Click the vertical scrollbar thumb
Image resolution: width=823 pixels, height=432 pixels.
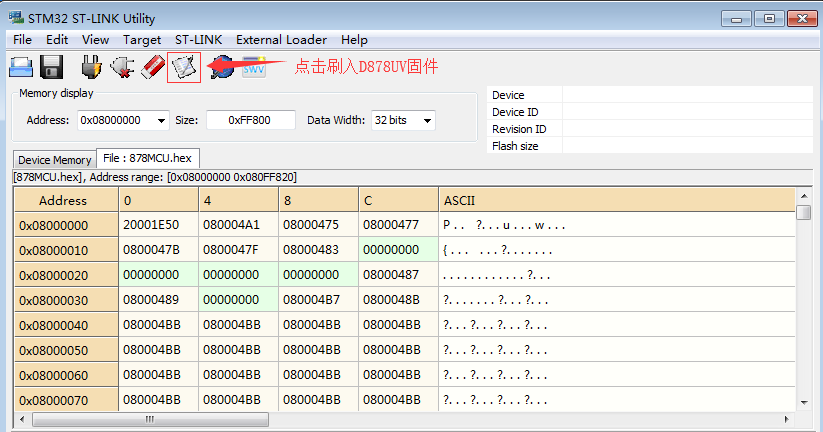point(804,212)
